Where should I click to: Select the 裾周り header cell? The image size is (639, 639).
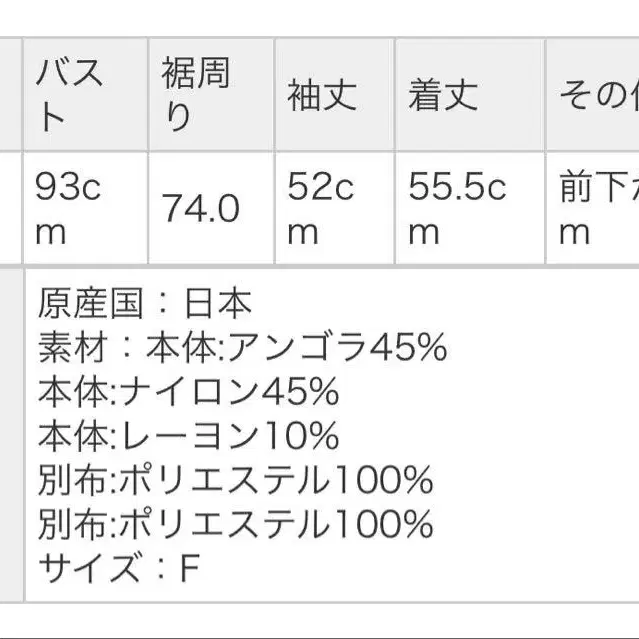209,95
